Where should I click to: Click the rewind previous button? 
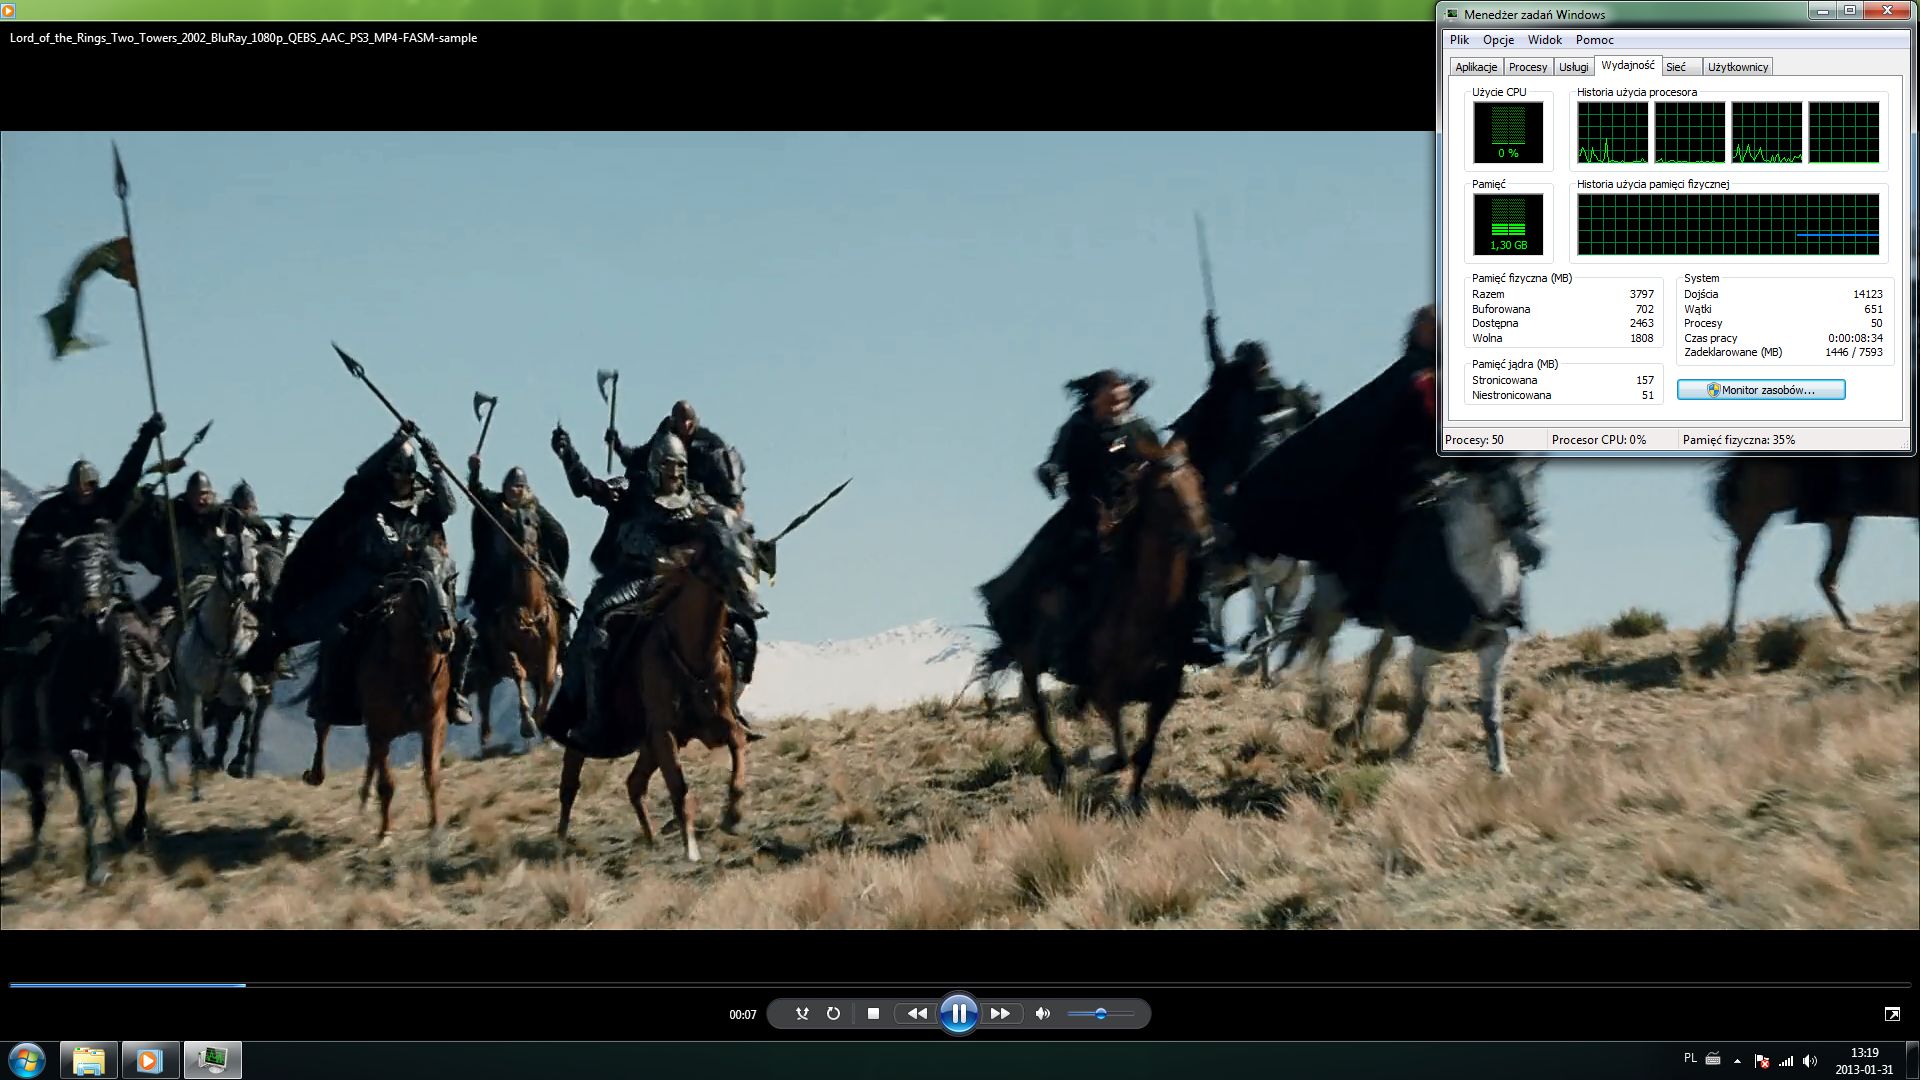pyautogui.click(x=916, y=1014)
